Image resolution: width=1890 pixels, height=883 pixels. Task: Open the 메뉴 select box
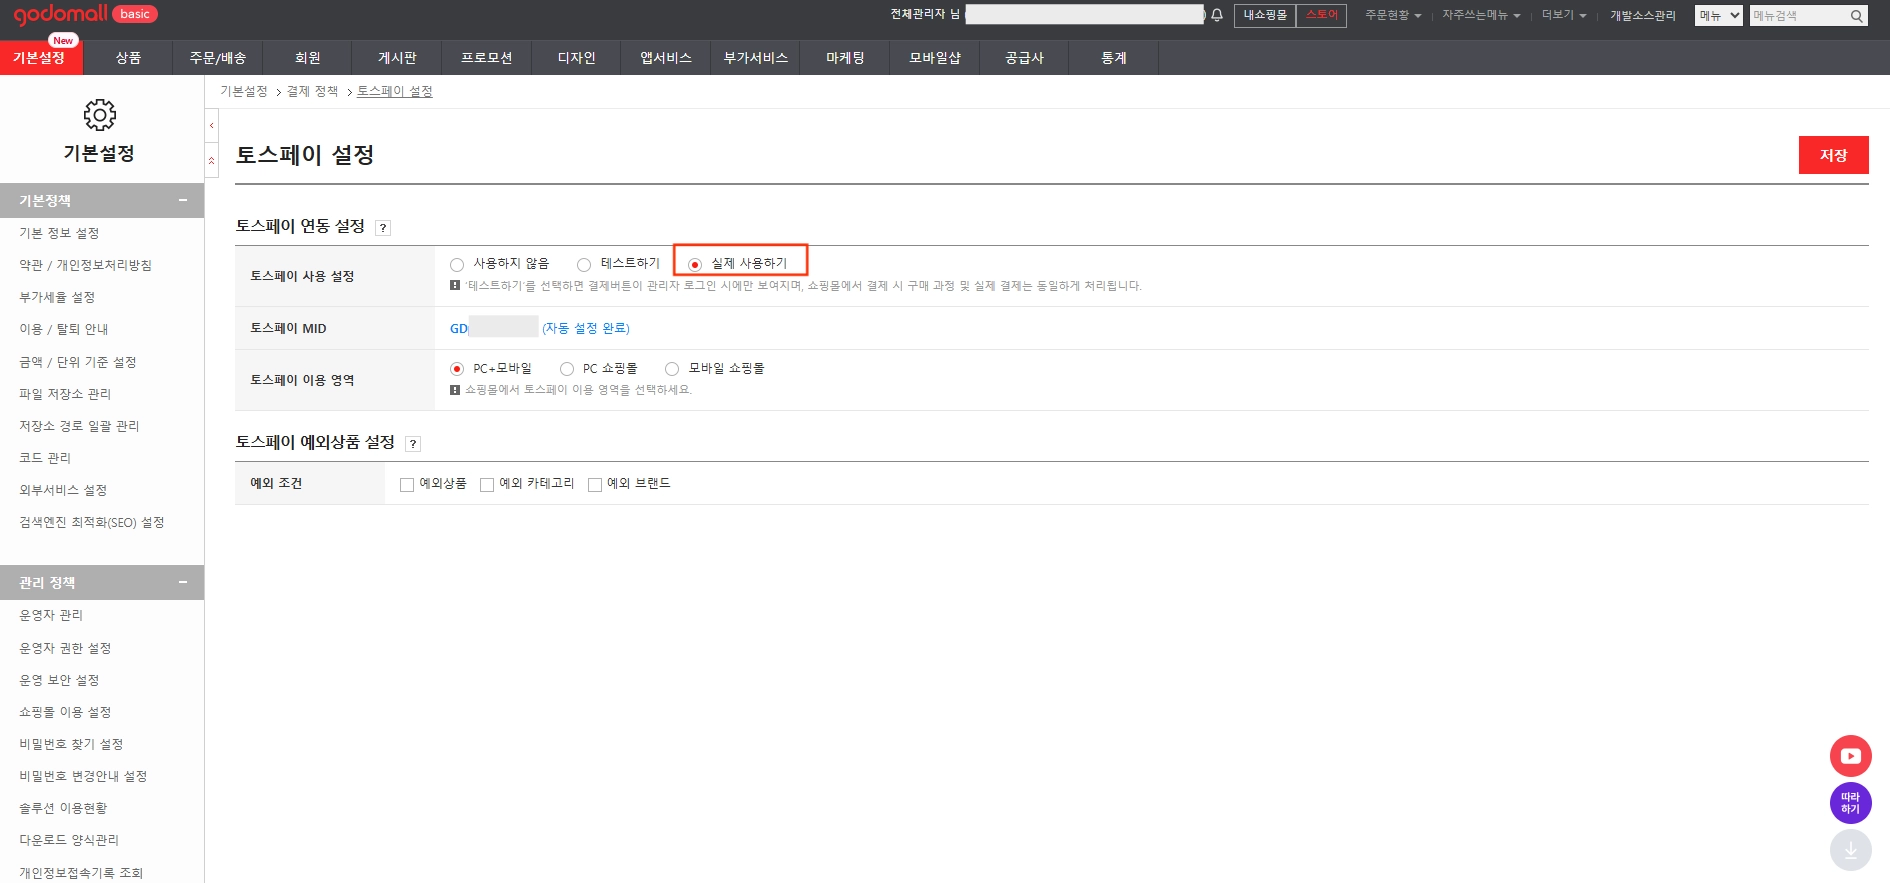(x=1719, y=16)
